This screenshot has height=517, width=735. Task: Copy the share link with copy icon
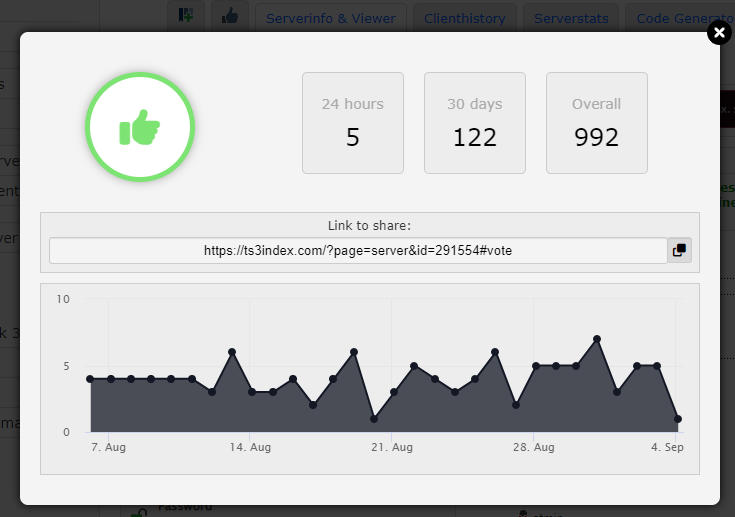(680, 250)
